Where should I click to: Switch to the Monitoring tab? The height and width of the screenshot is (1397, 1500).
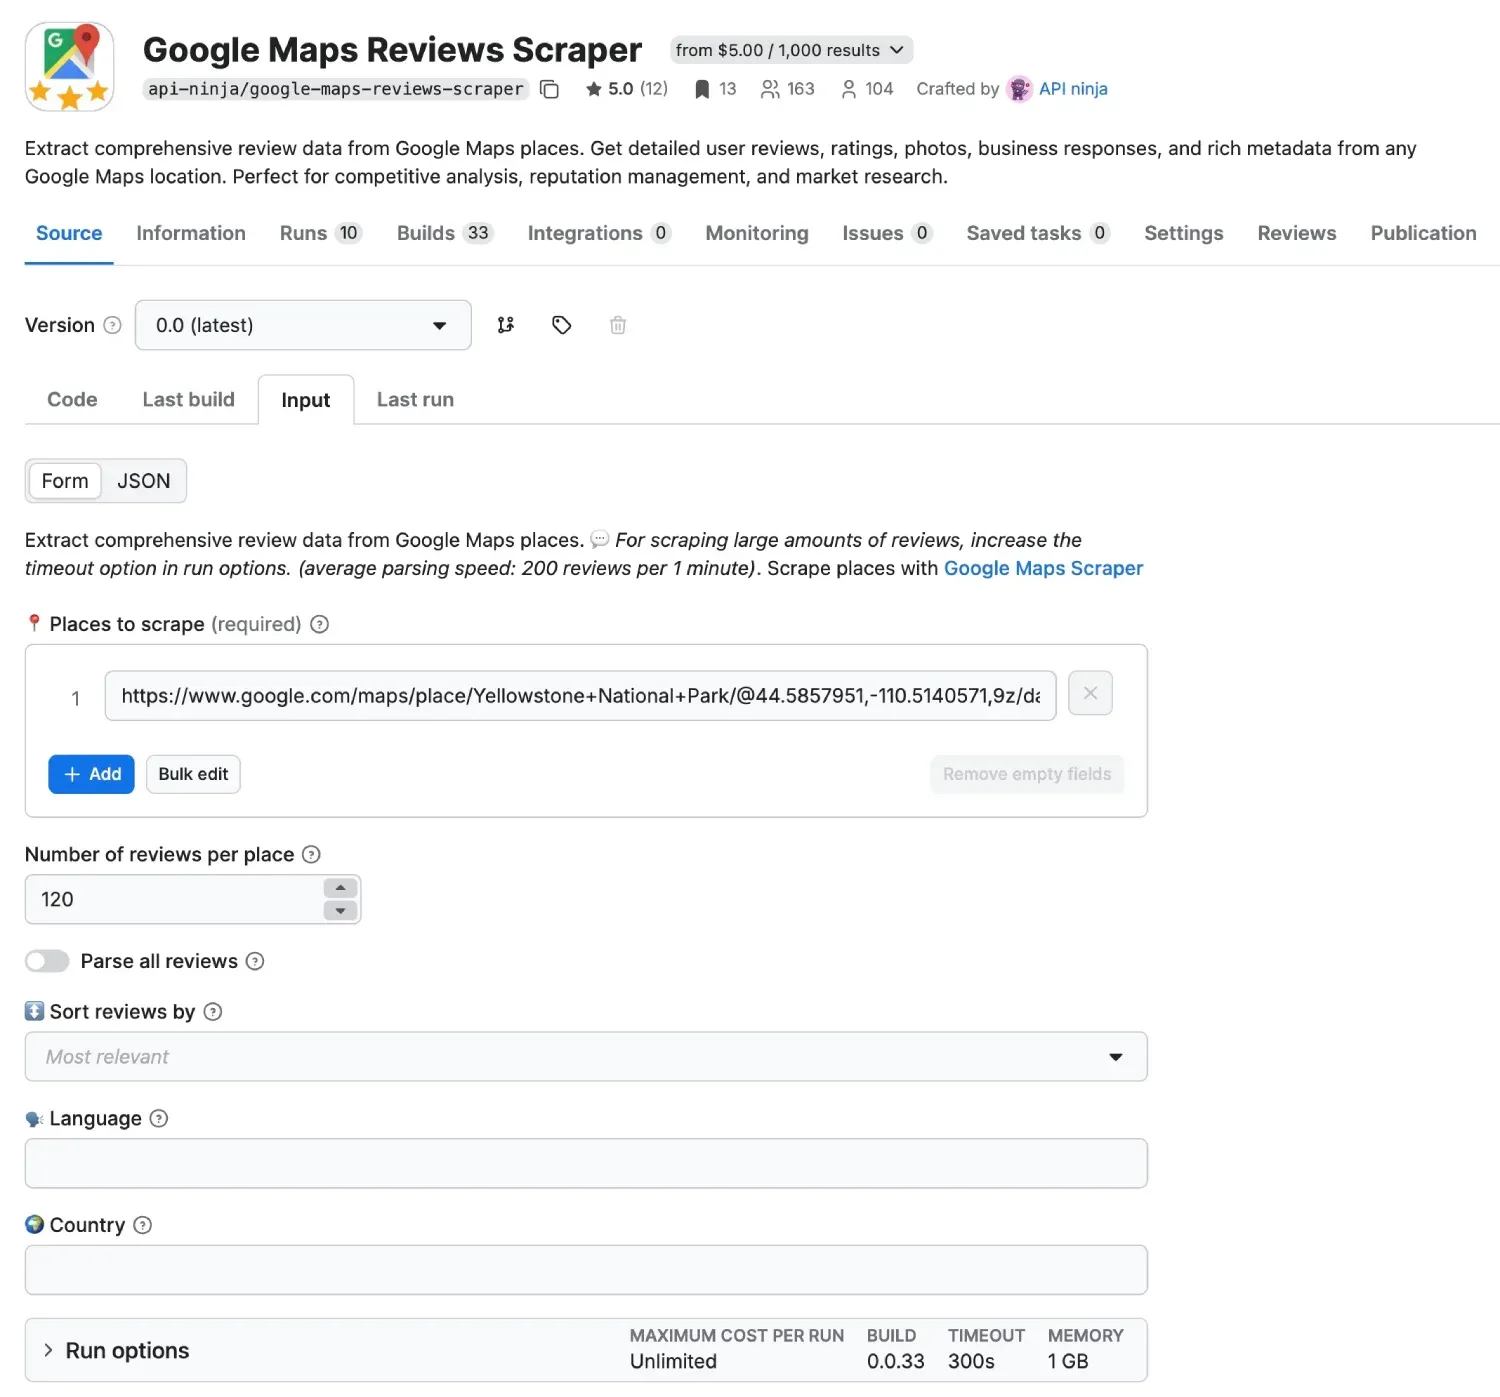coord(756,233)
